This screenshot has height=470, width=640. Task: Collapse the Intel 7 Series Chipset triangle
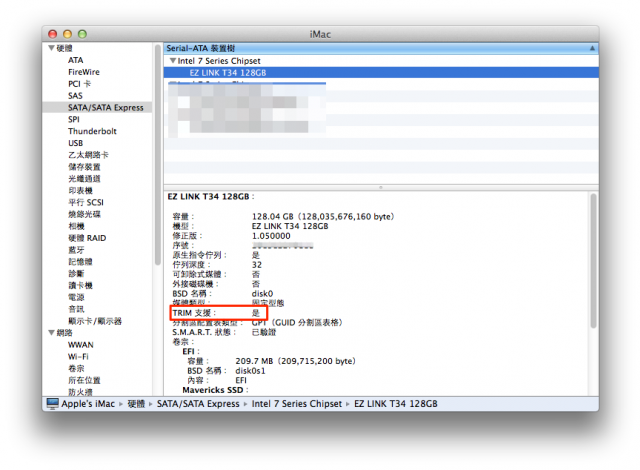[x=173, y=60]
